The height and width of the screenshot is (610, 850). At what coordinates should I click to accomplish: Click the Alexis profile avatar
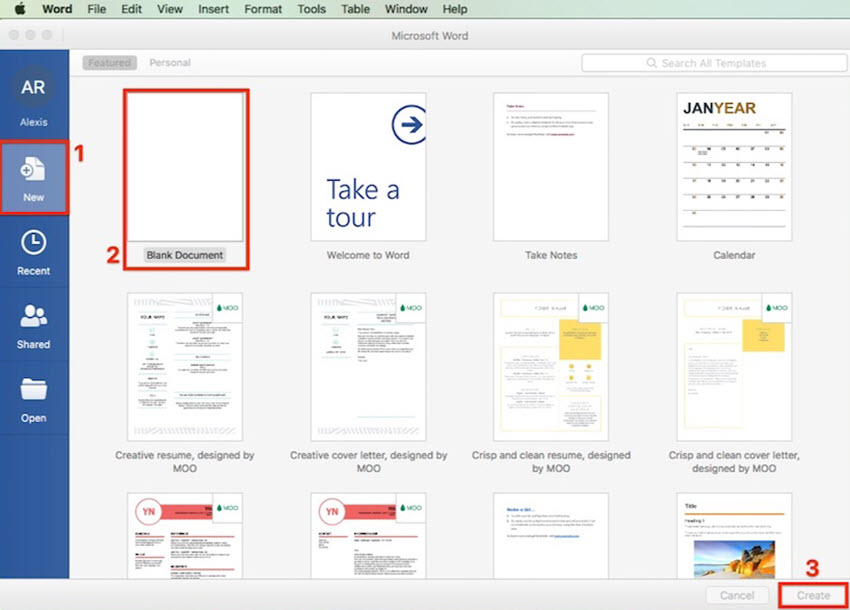point(33,90)
